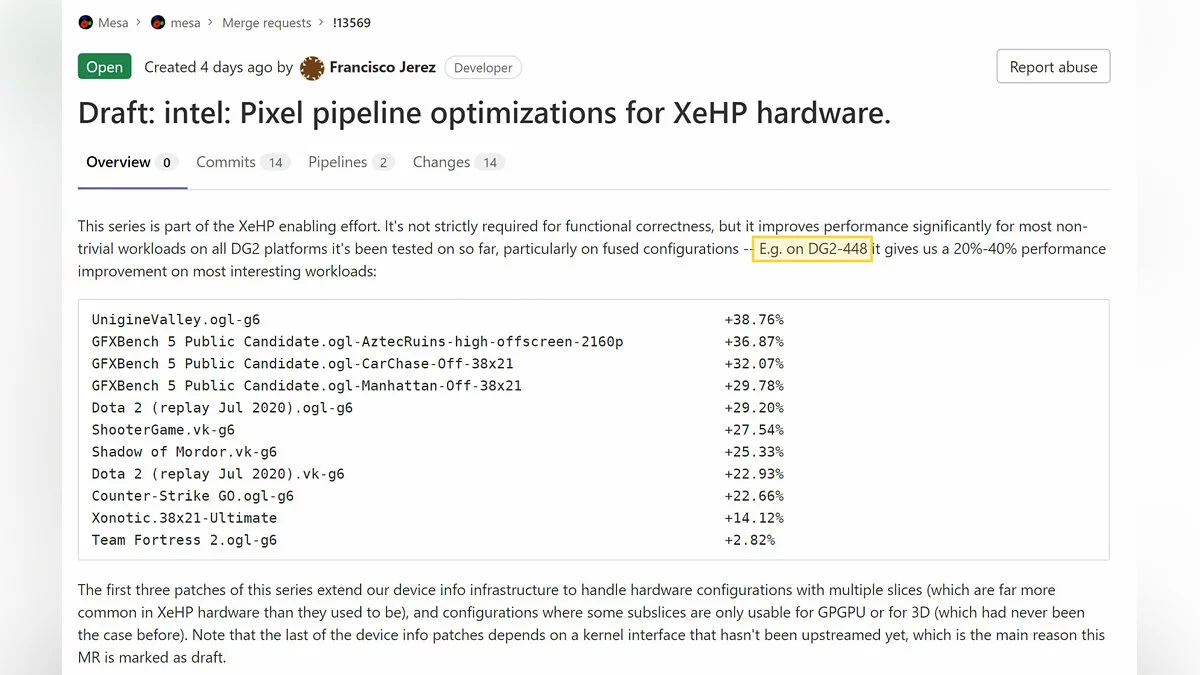This screenshot has height=675, width=1200.
Task: Click the UnigineValley.ogl-g6 benchmark line
Action: [176, 320]
